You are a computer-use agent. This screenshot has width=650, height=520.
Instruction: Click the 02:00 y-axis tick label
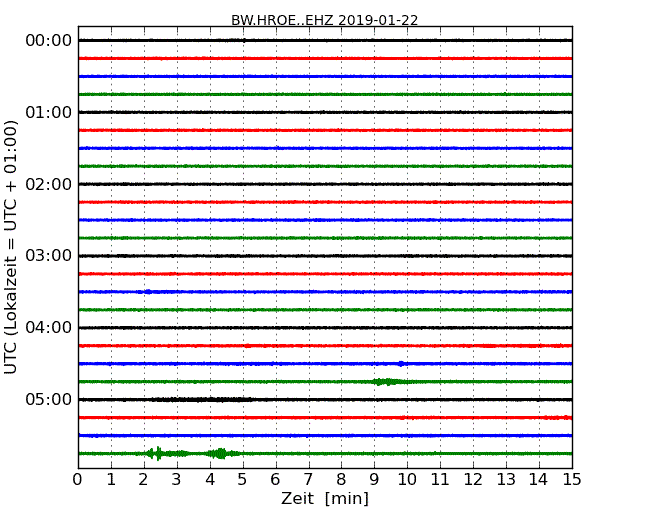[x=49, y=184]
